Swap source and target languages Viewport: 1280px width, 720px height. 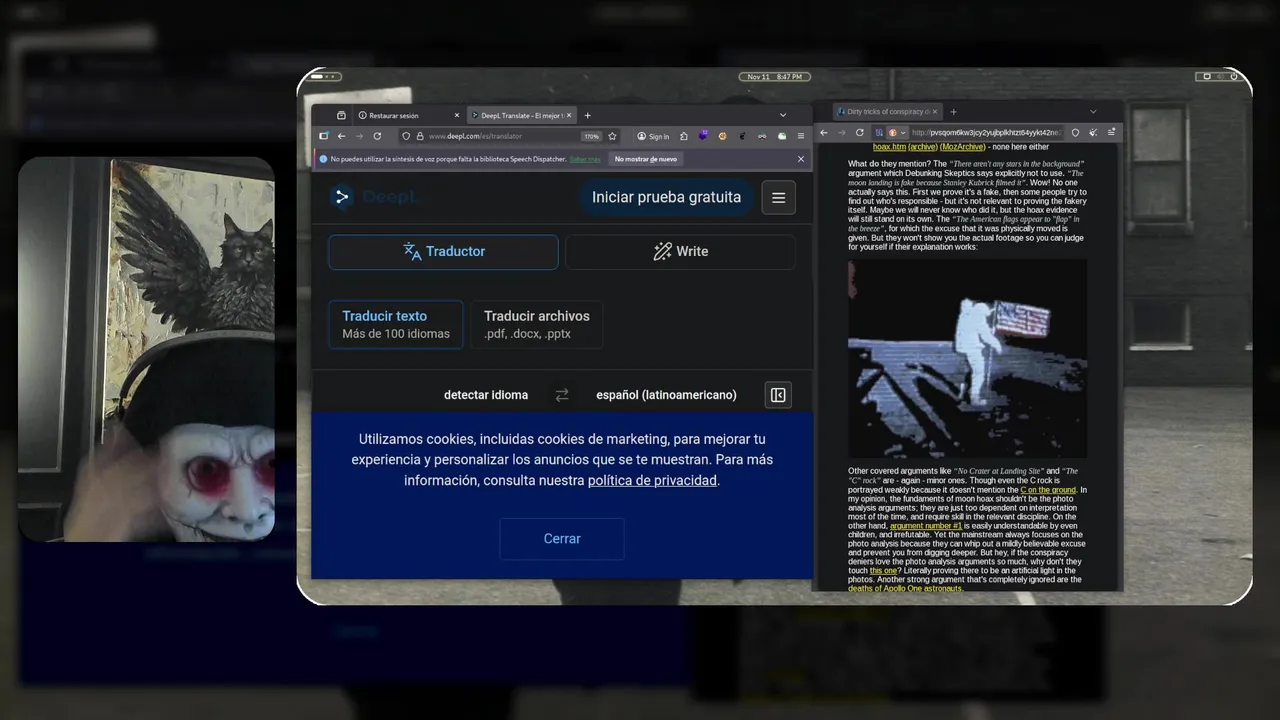562,395
